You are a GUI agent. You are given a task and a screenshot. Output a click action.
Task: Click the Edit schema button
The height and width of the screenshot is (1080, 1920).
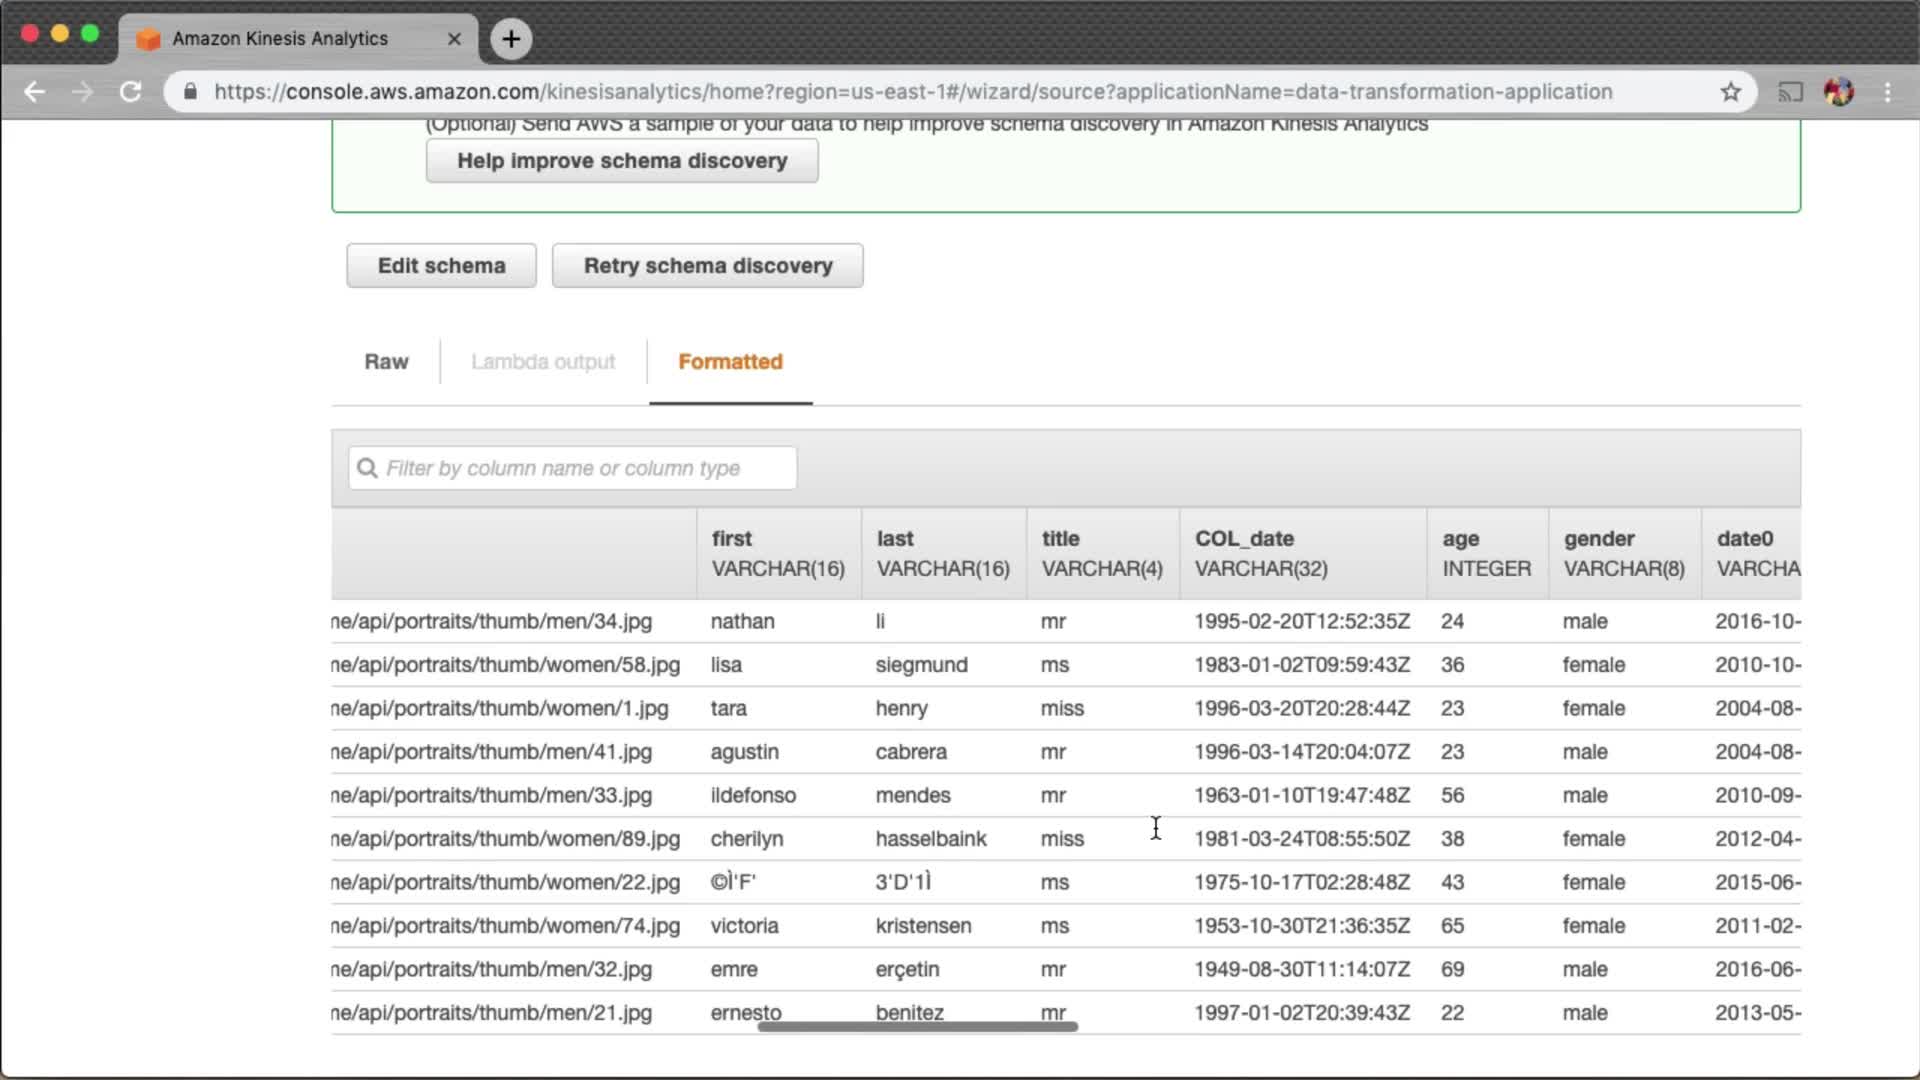(441, 266)
